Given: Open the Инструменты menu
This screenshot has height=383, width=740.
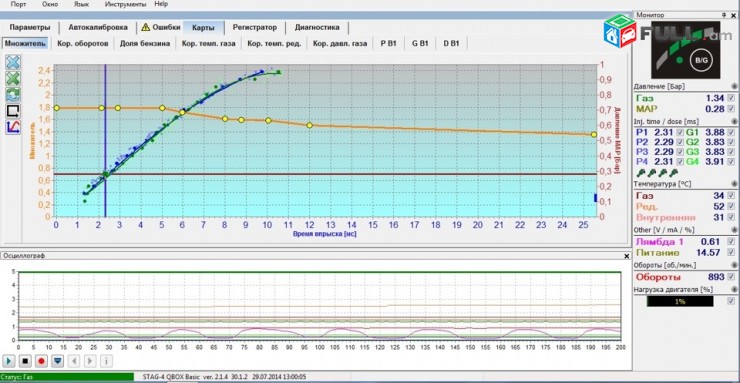Looking at the screenshot, I should tap(126, 4).
